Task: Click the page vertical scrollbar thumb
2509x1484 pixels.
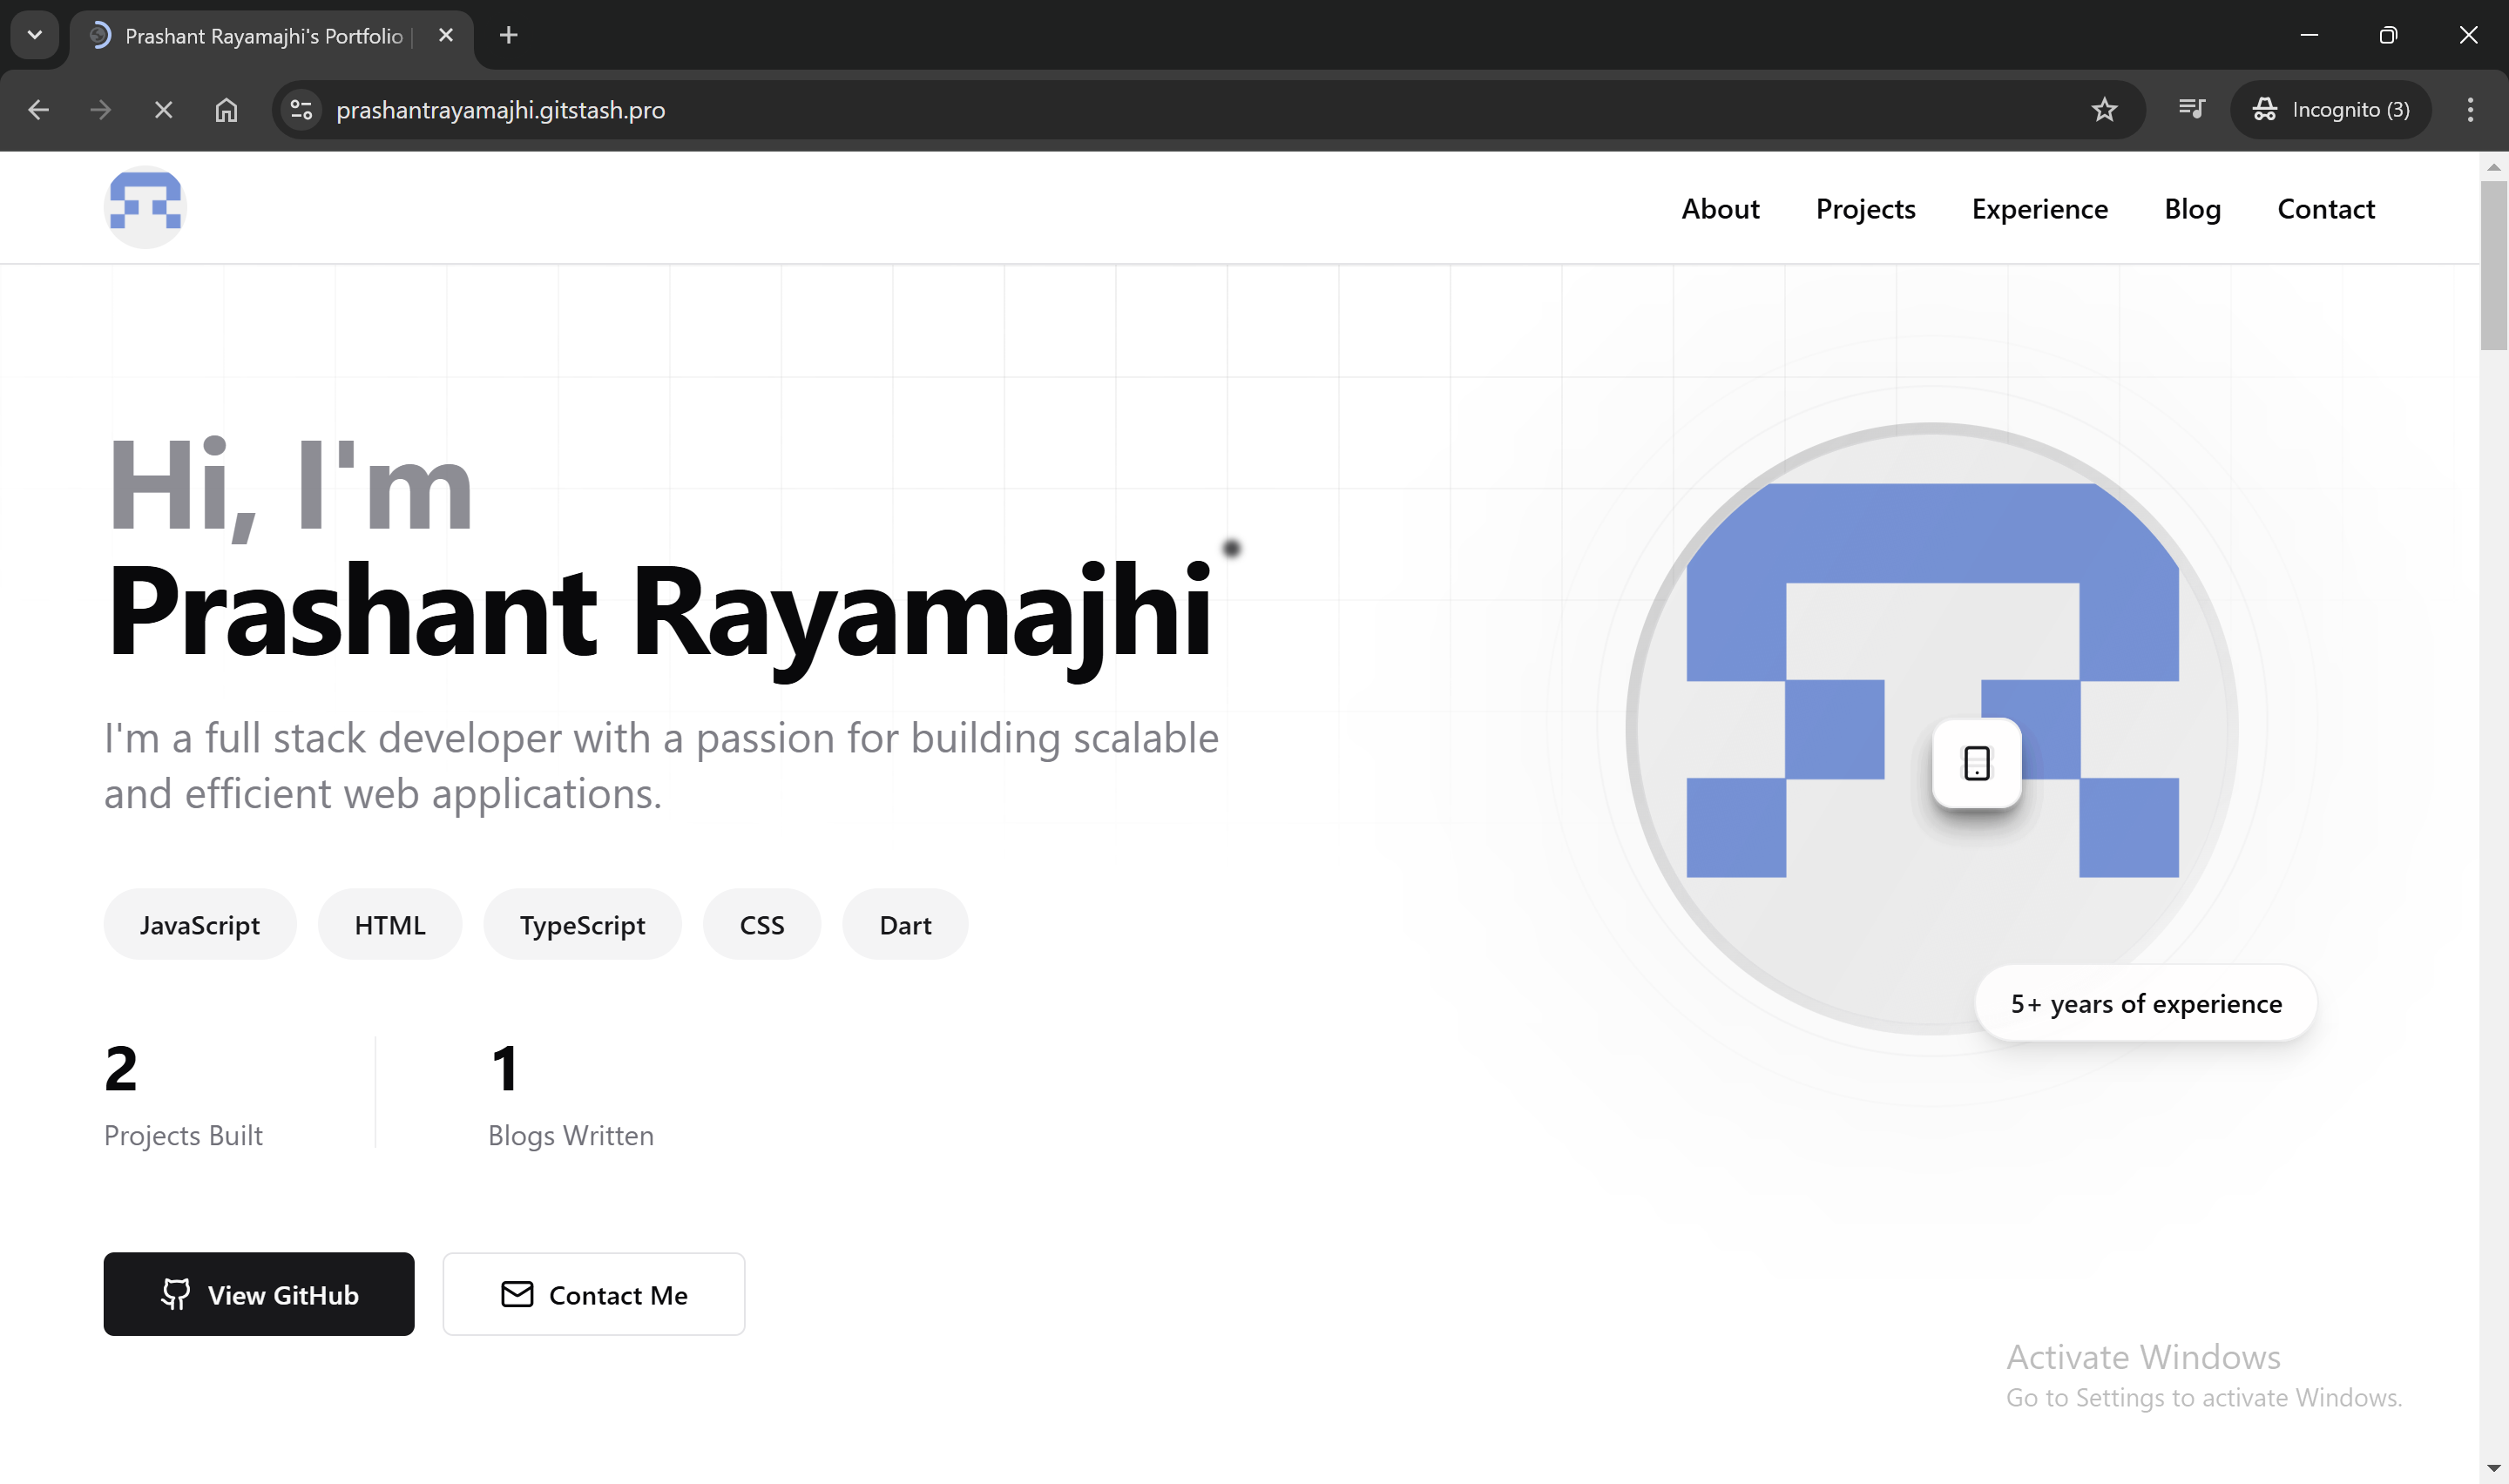Action: coord(2493,265)
